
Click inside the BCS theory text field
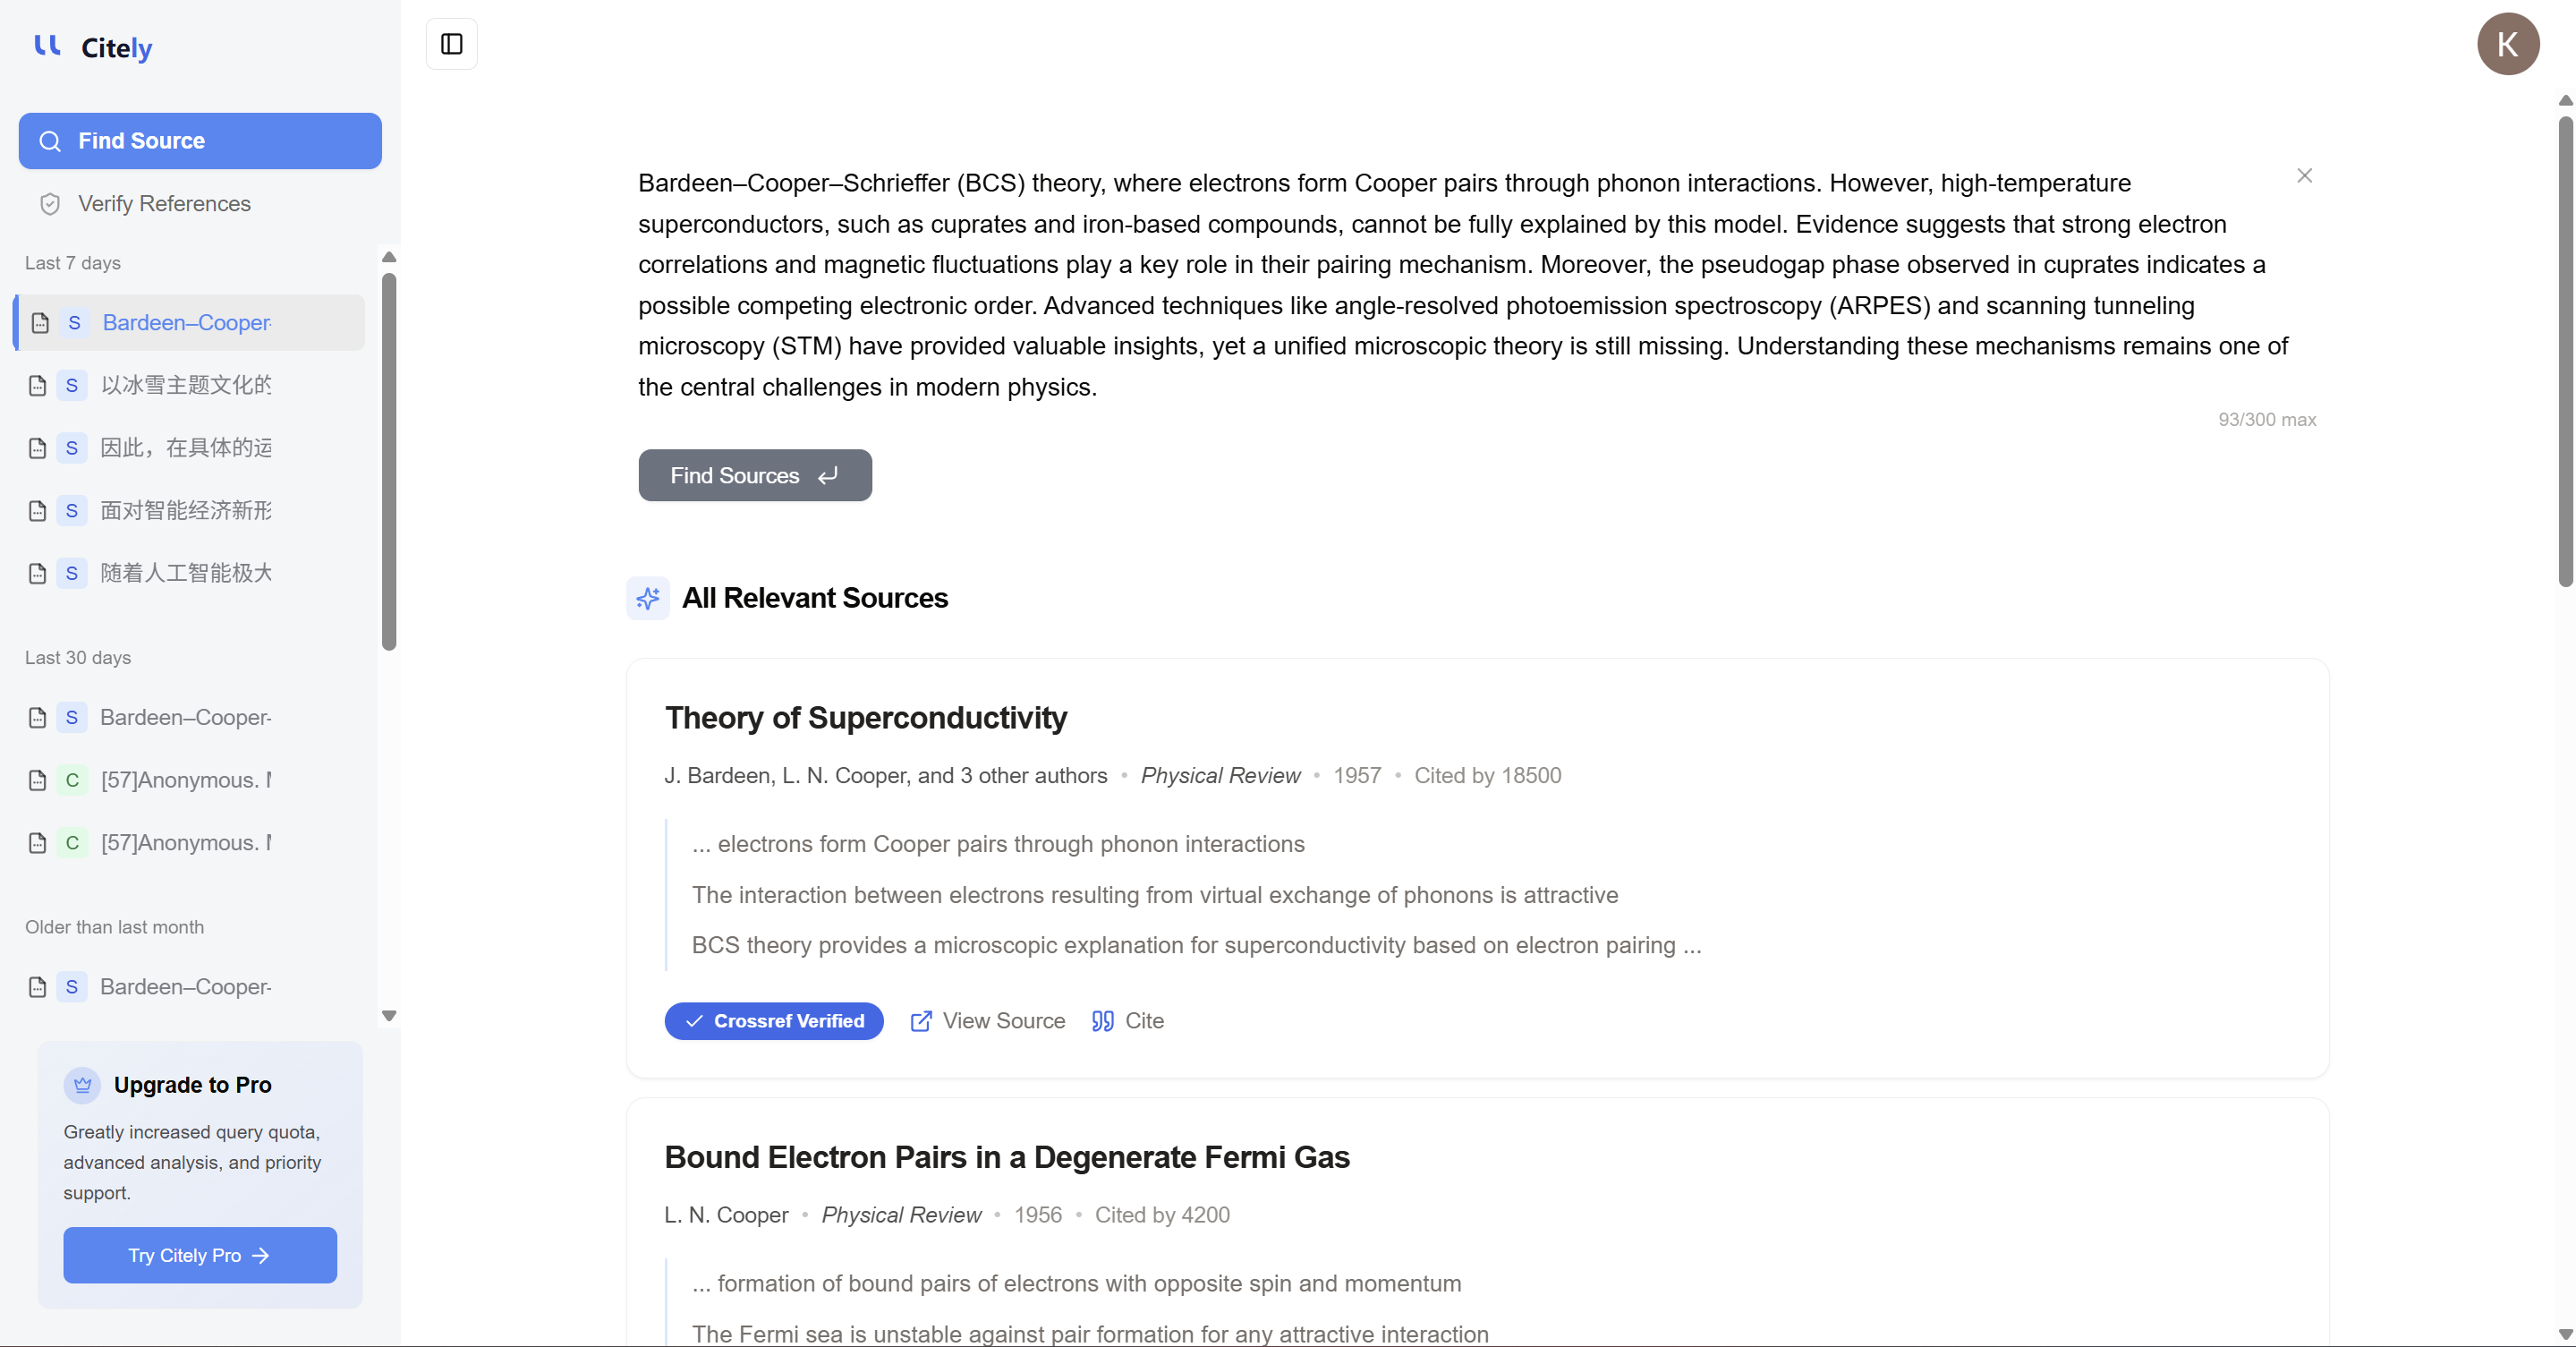pyautogui.click(x=1460, y=285)
